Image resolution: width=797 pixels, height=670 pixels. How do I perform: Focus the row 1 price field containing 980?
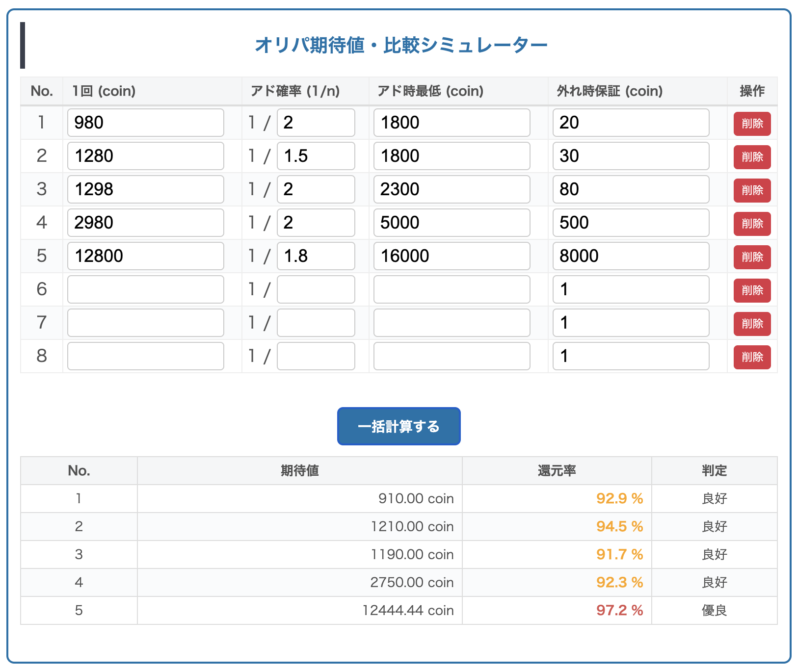[x=145, y=123]
